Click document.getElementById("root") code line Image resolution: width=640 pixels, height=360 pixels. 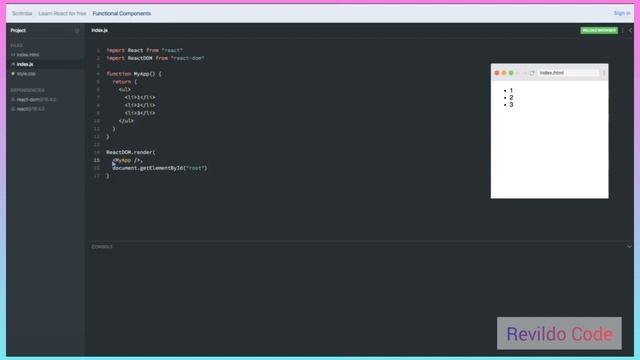[x=160, y=168]
